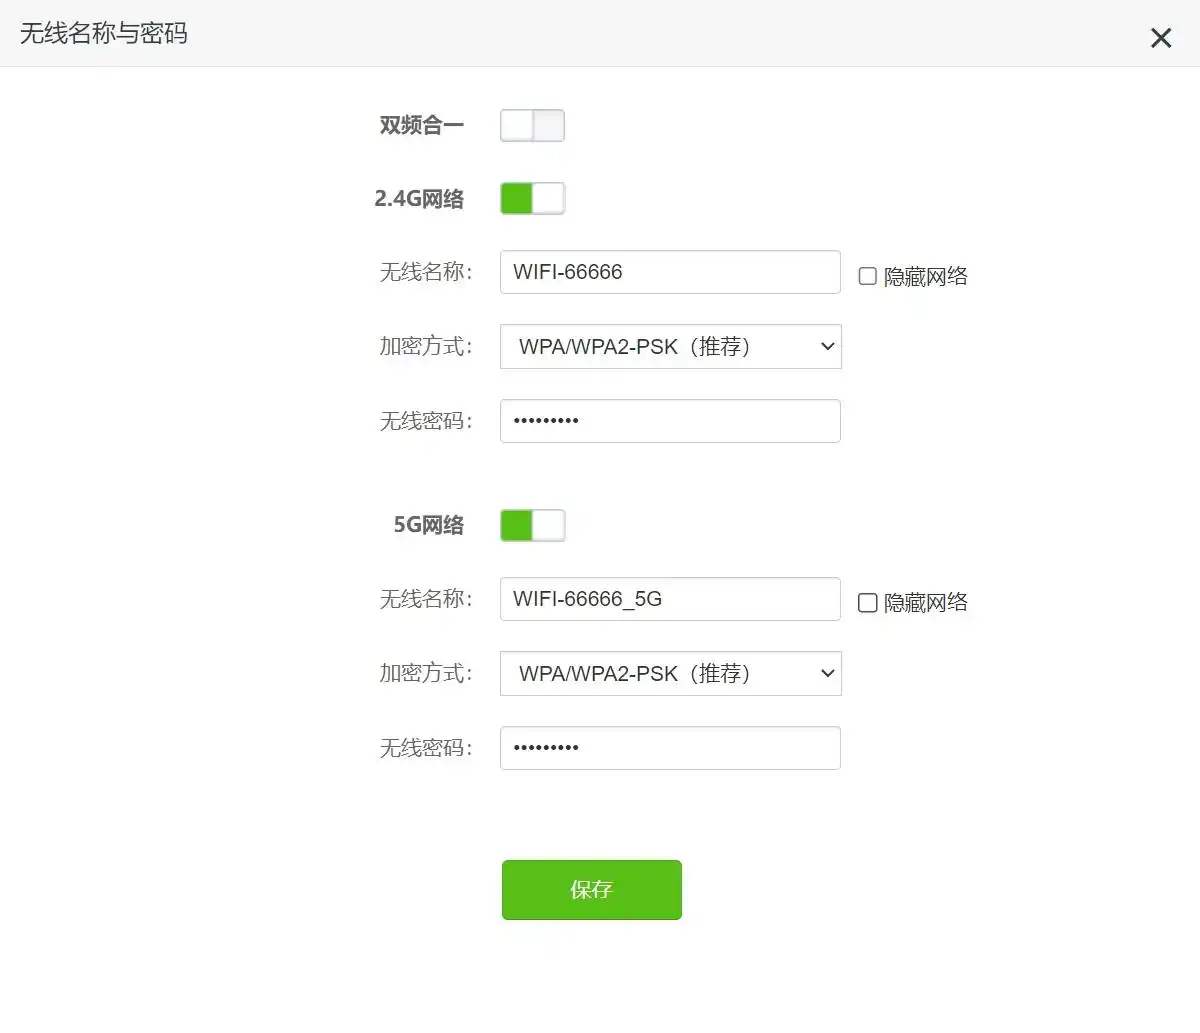Select the 5G 无线密码 password field
Viewport: 1200px width, 1033px height.
coord(670,748)
